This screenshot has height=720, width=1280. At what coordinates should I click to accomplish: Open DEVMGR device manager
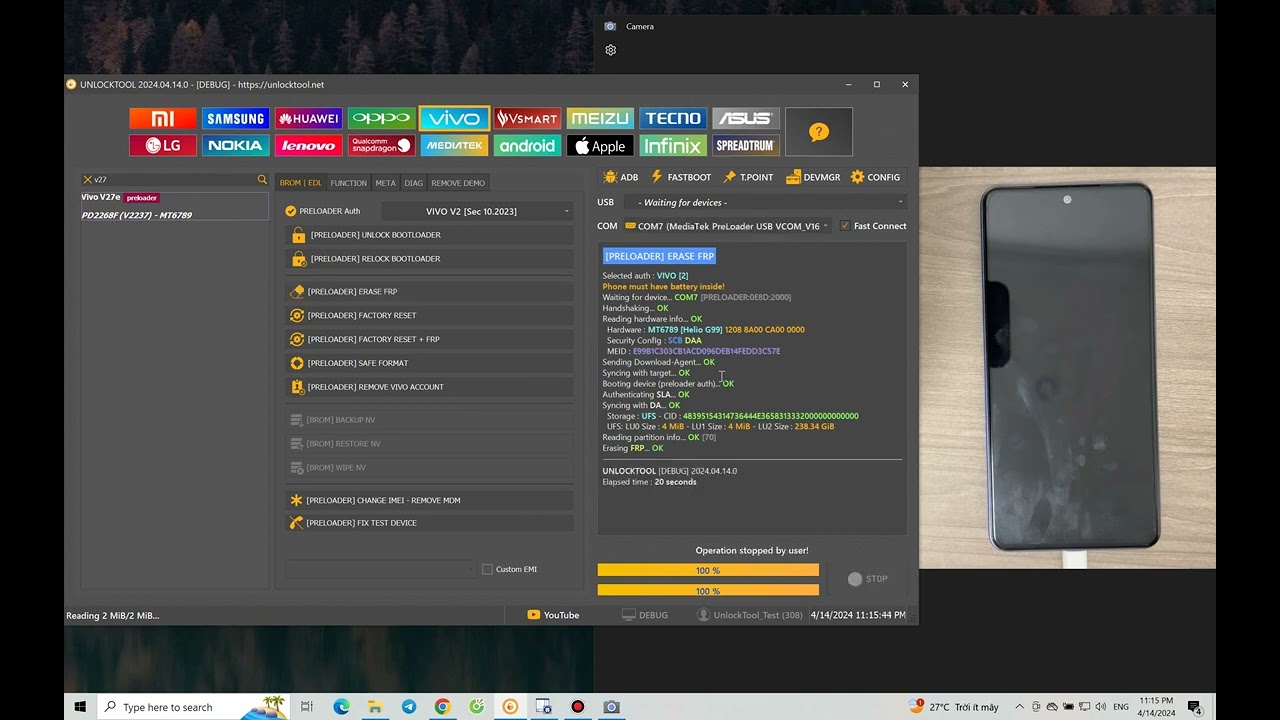pyautogui.click(x=813, y=177)
